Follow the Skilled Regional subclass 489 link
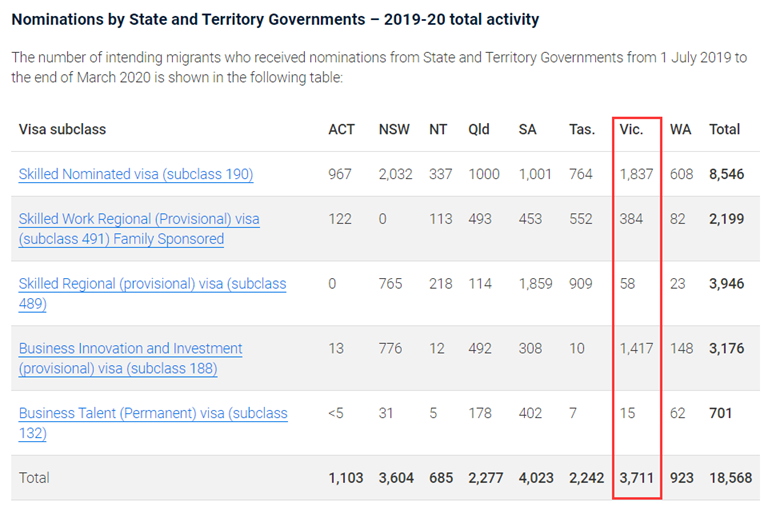 tap(152, 293)
